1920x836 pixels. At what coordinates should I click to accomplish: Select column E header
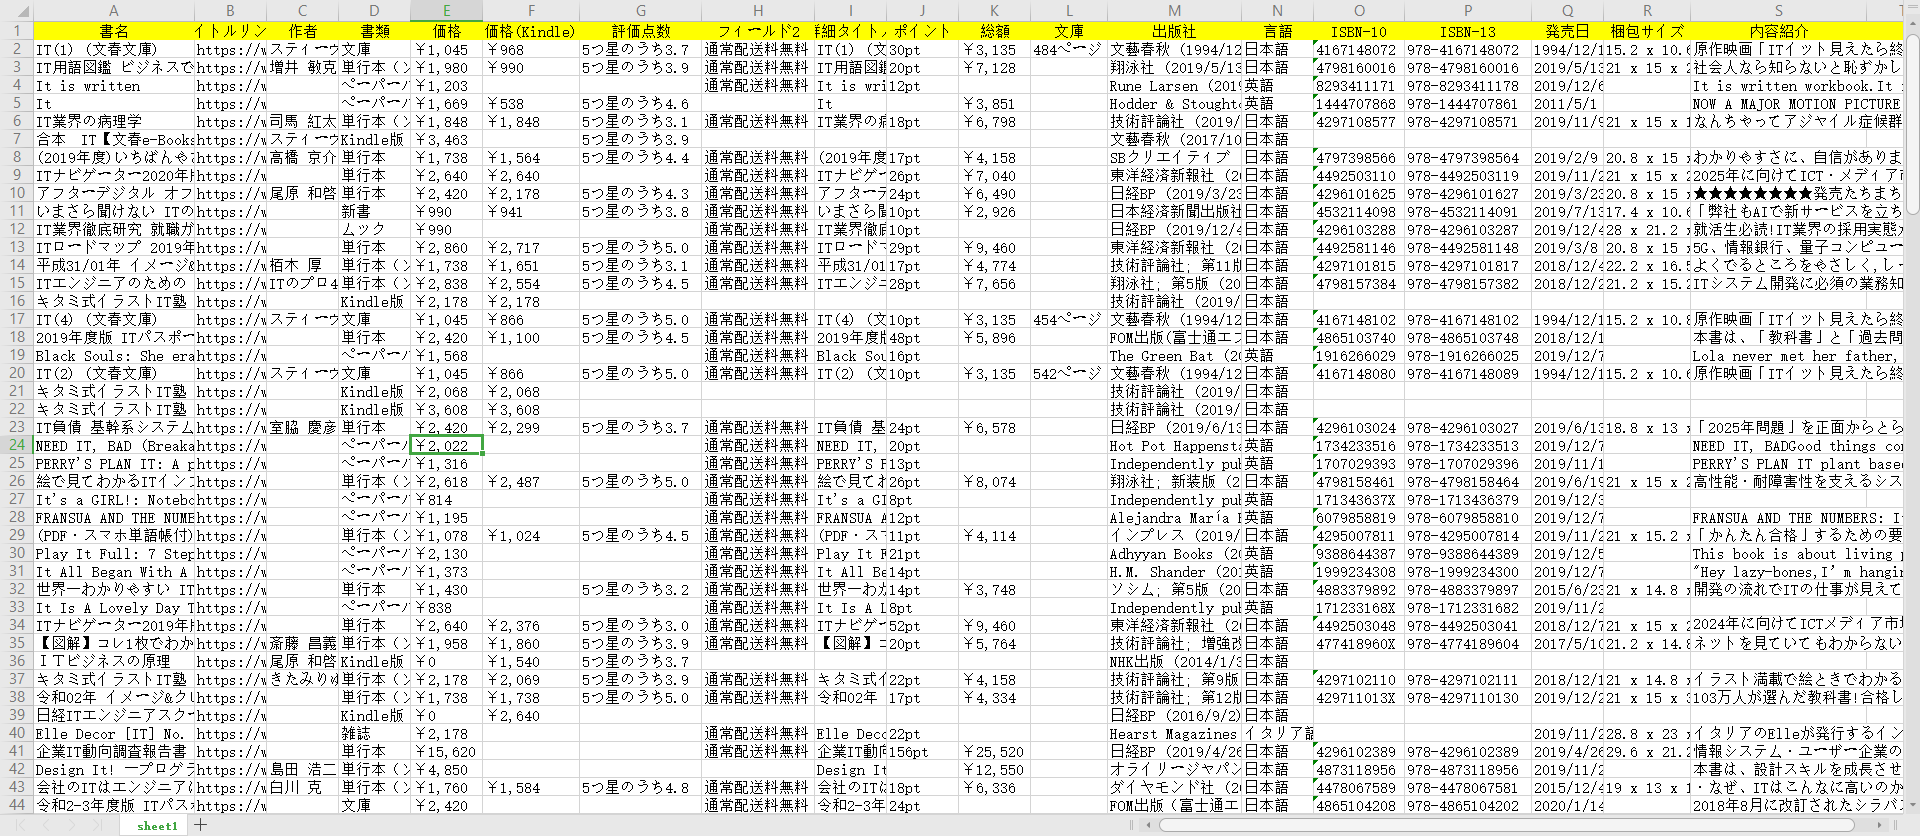(x=446, y=12)
